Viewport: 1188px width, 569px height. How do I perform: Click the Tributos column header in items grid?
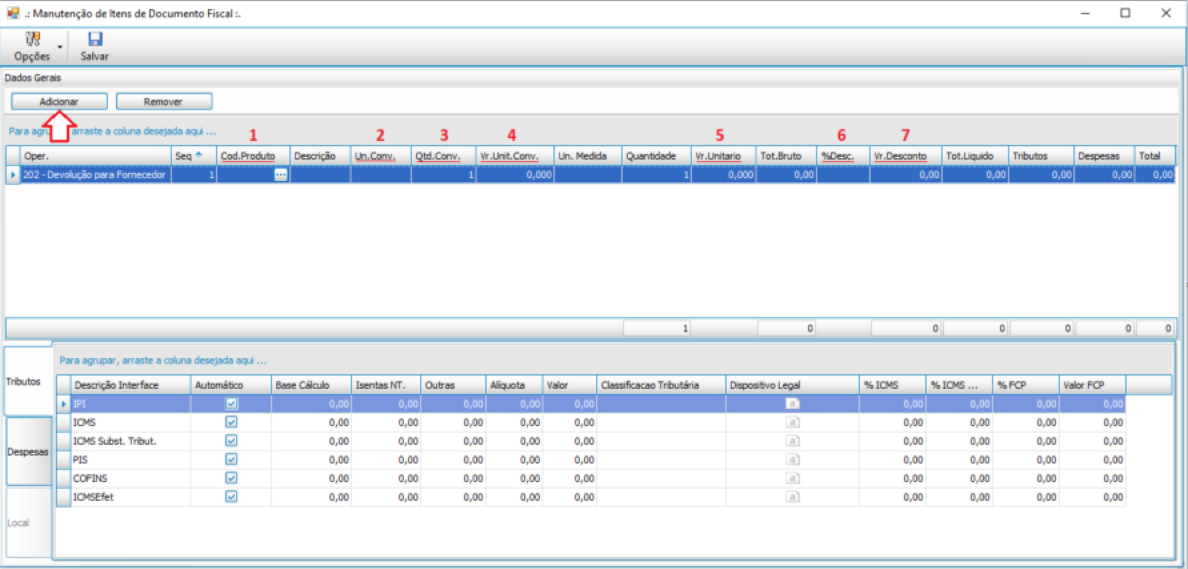[x=1041, y=155]
